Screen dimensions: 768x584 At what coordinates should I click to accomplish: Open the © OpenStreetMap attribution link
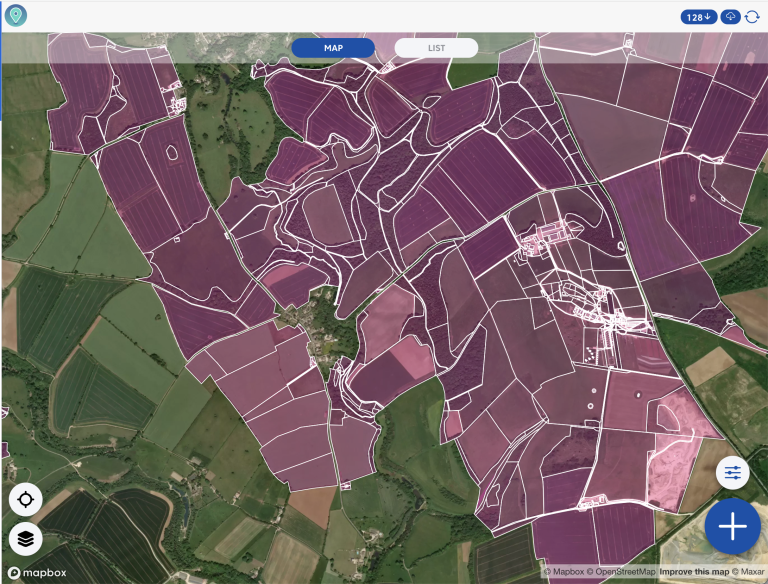click(x=620, y=572)
